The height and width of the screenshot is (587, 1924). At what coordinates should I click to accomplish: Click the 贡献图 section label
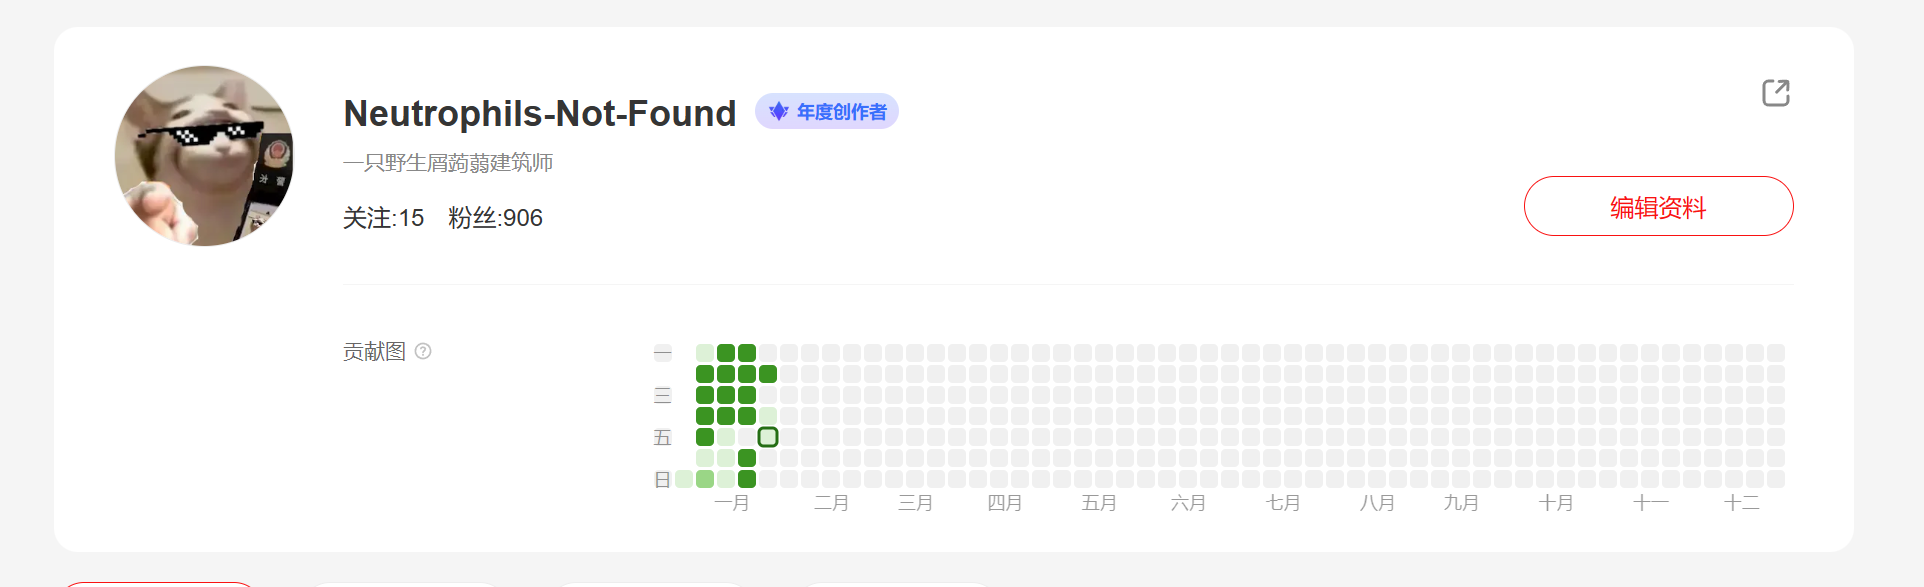[374, 351]
